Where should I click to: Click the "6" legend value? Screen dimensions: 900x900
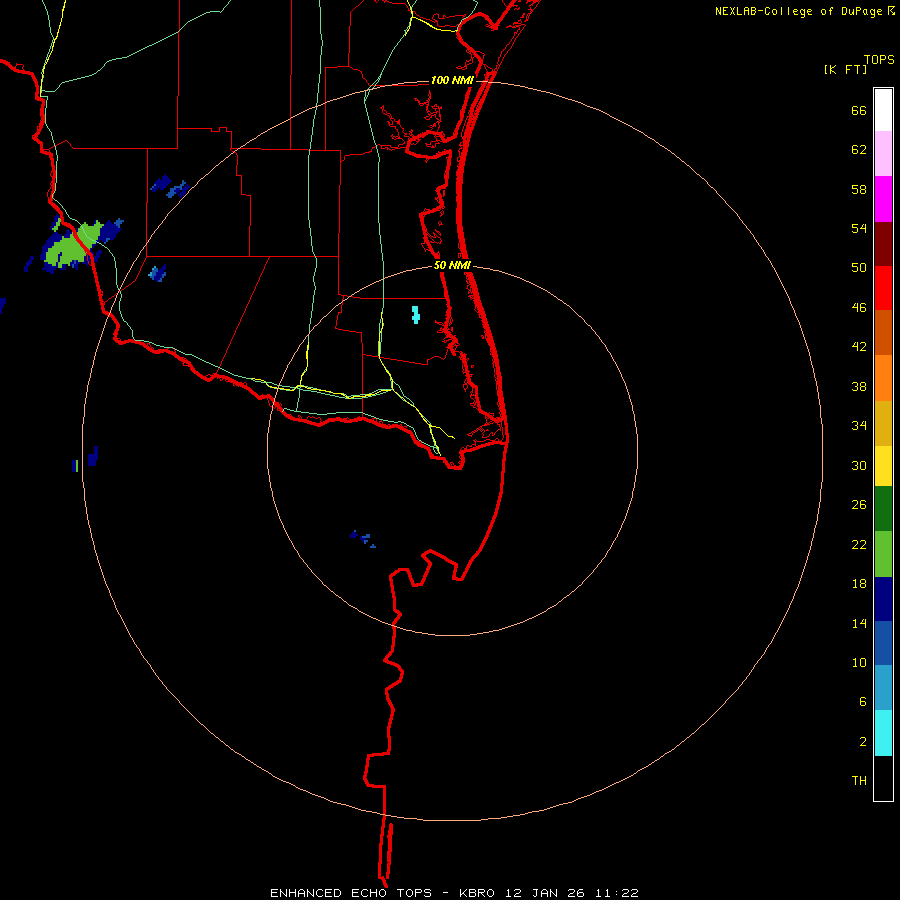tap(863, 701)
